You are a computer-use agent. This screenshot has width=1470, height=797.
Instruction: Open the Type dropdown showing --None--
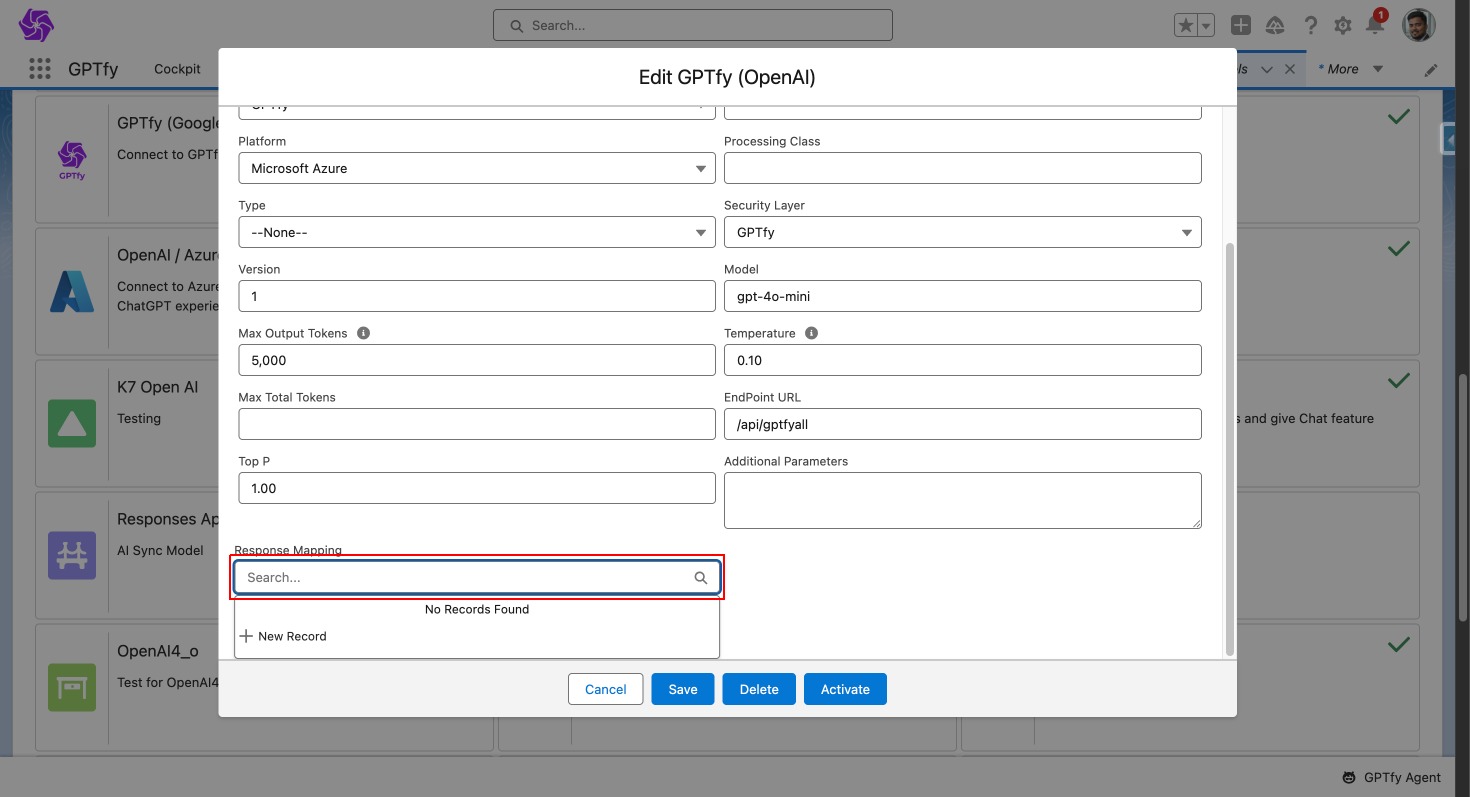click(477, 233)
